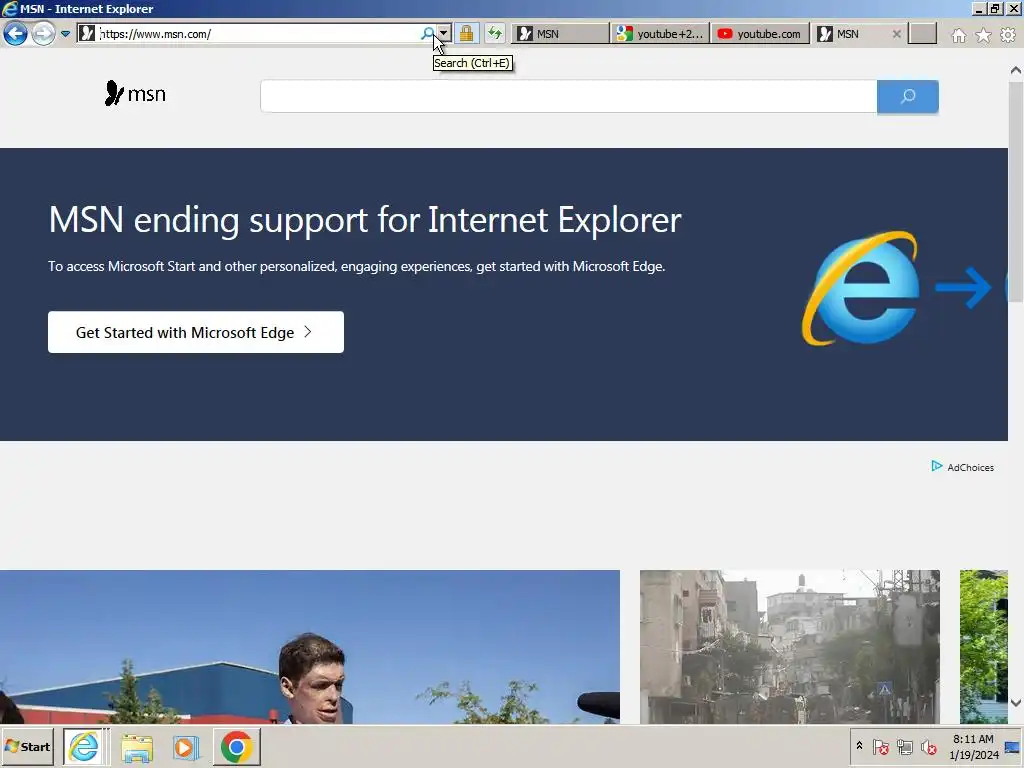Focus the address bar showing https://www.msn.com/

(258, 33)
